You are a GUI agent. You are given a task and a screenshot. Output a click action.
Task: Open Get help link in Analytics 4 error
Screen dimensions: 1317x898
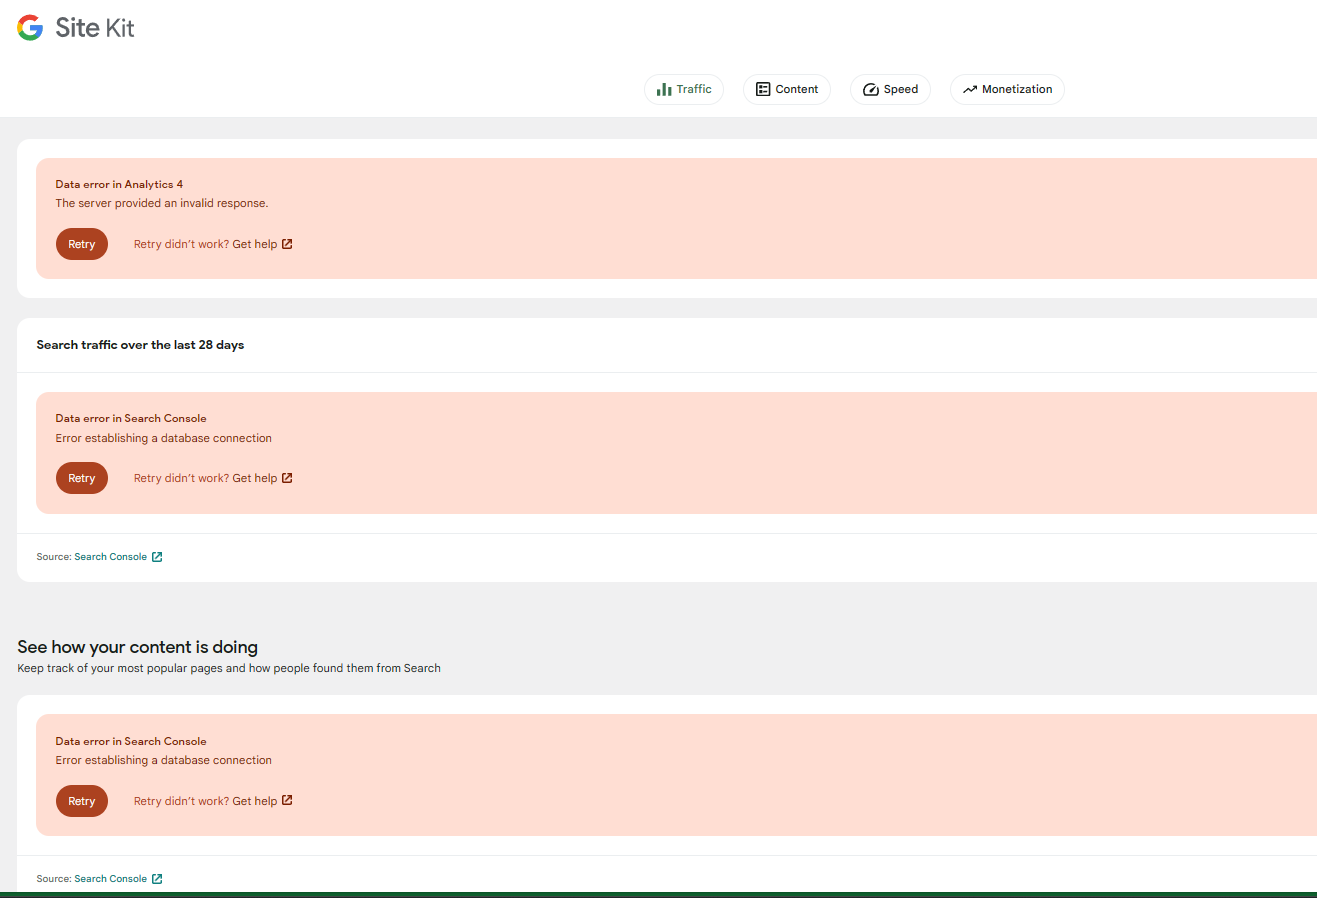click(254, 244)
